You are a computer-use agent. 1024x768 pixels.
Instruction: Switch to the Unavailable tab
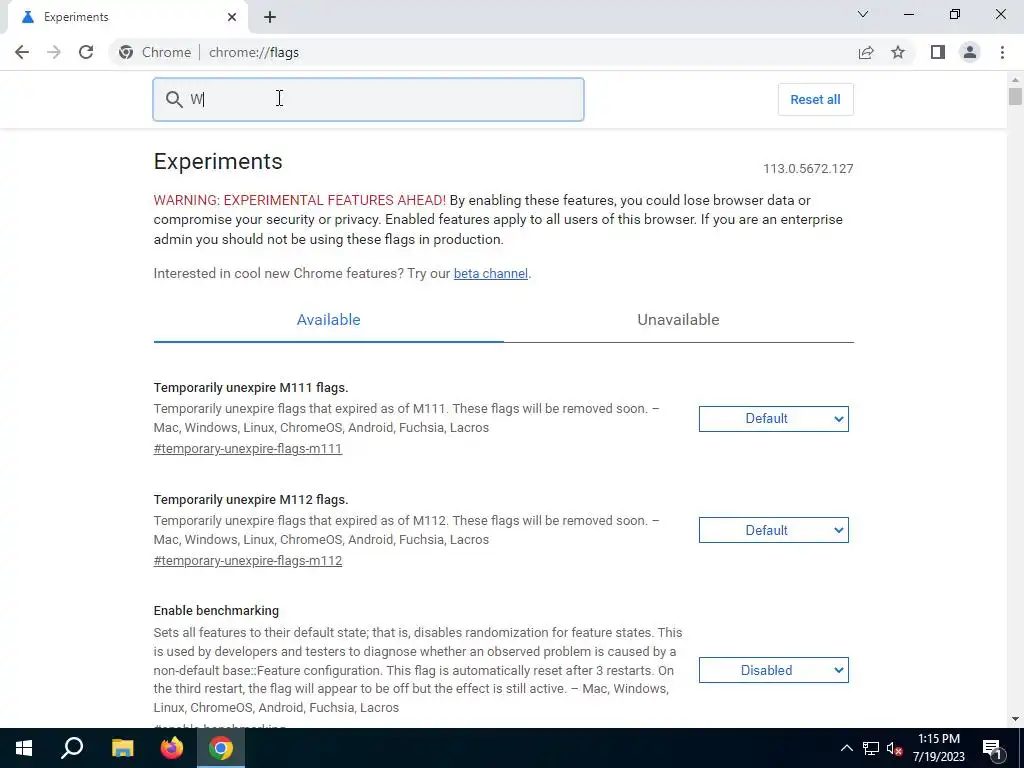click(x=678, y=319)
